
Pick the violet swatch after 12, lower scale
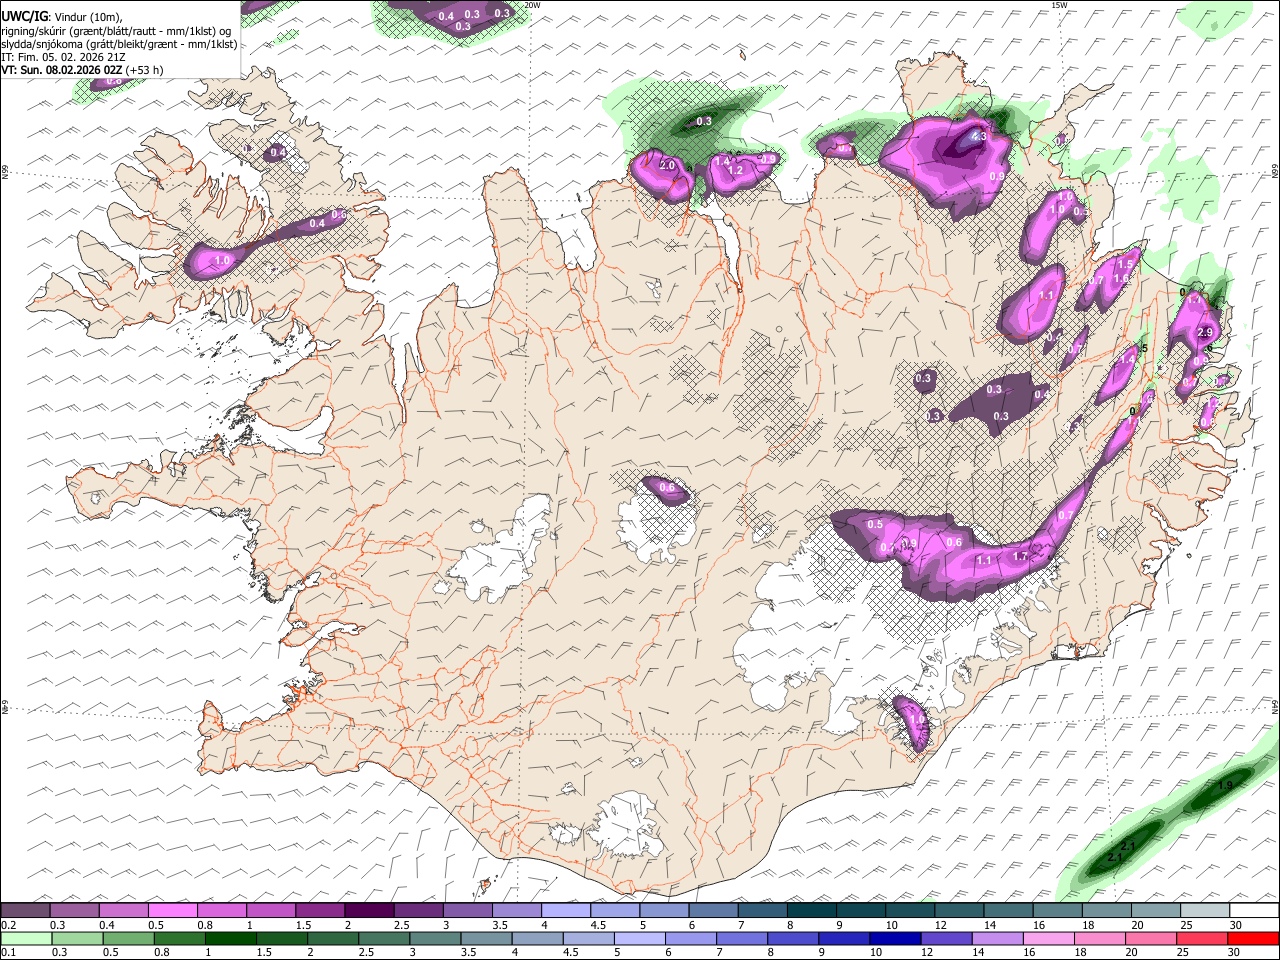(x=945, y=938)
